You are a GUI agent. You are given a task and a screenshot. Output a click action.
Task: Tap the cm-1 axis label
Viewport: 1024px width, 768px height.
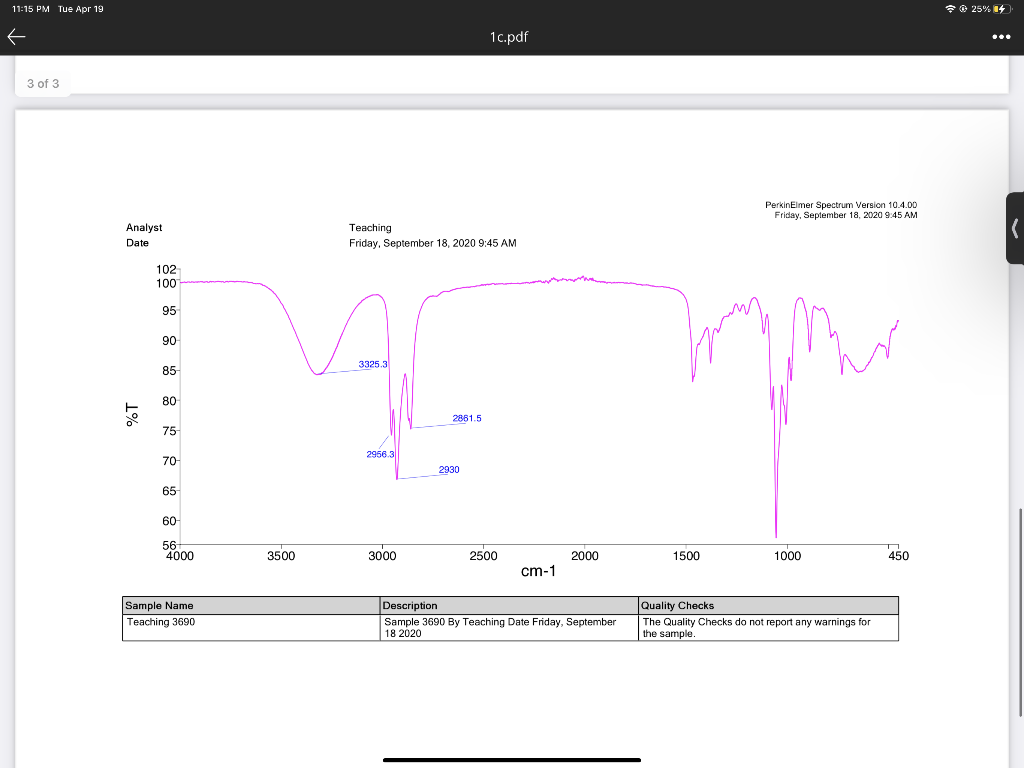coord(538,571)
